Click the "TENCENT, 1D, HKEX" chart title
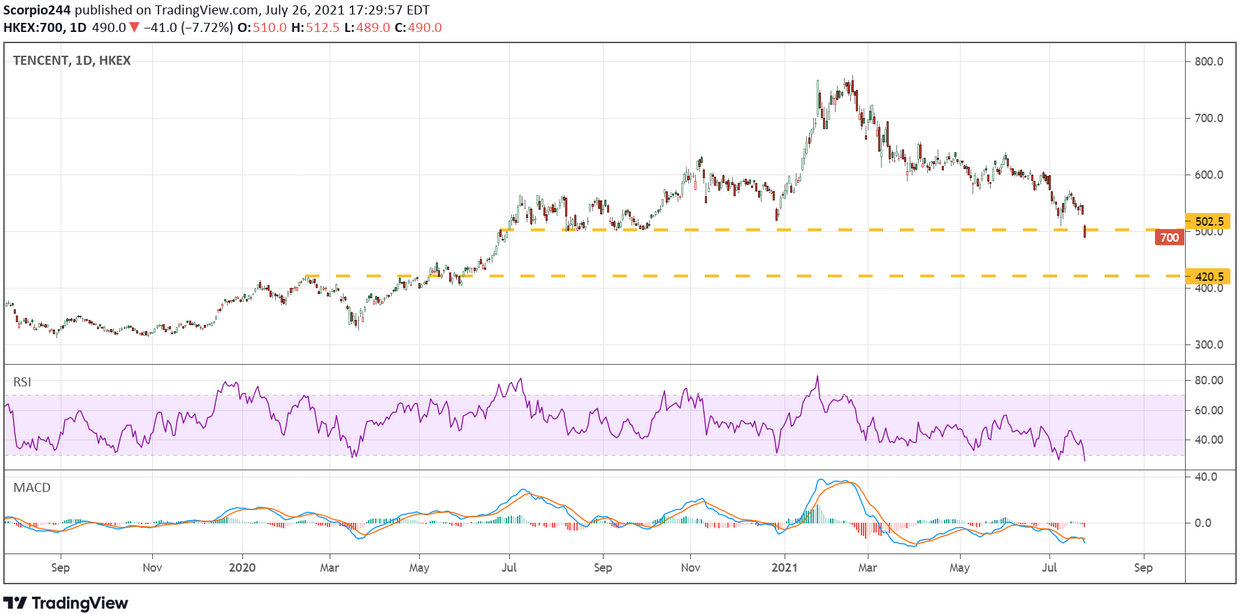This screenshot has height=614, width=1241. point(71,60)
